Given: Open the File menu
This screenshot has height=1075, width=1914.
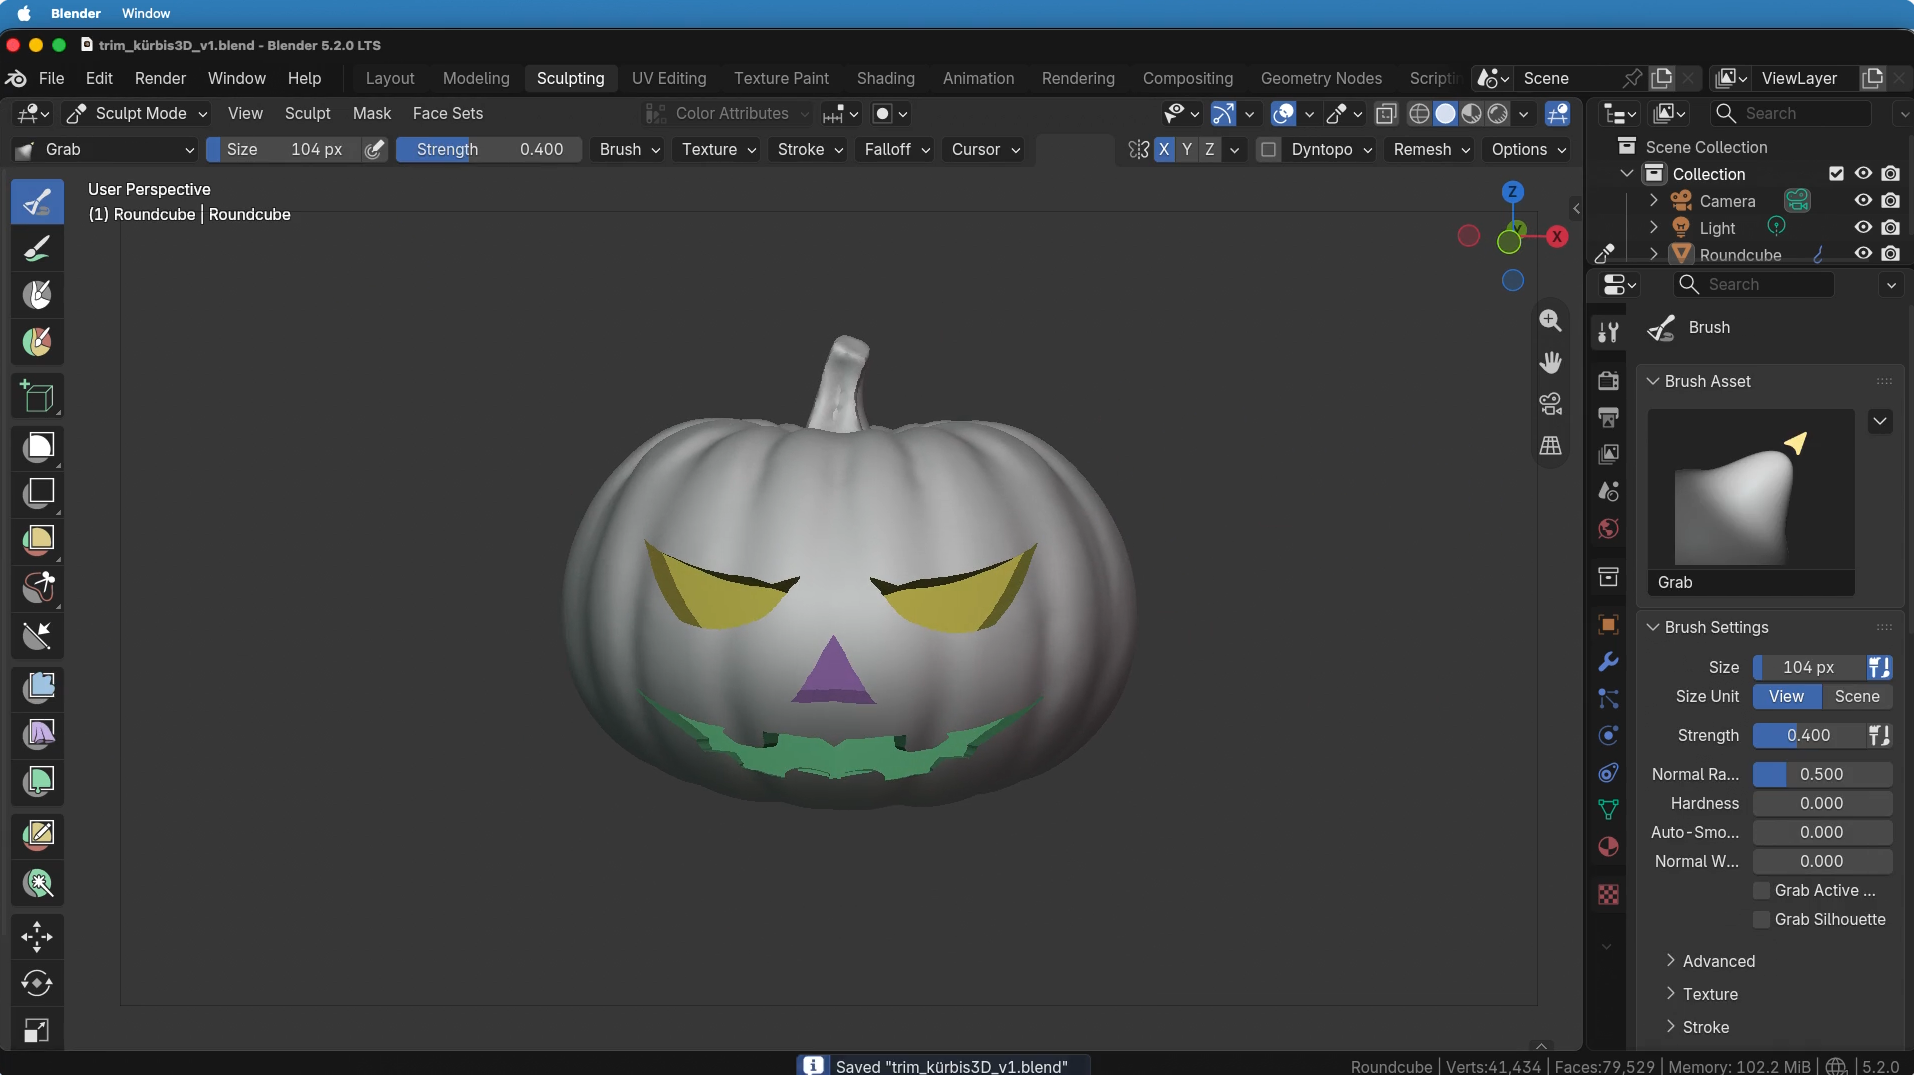Looking at the screenshot, I should click(51, 78).
